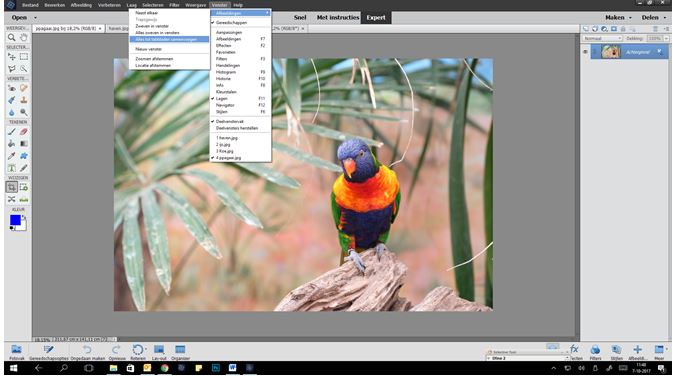Show the Gereedschapsopties tool options
Image resolution: width=673 pixels, height=376 pixels.
(x=49, y=352)
